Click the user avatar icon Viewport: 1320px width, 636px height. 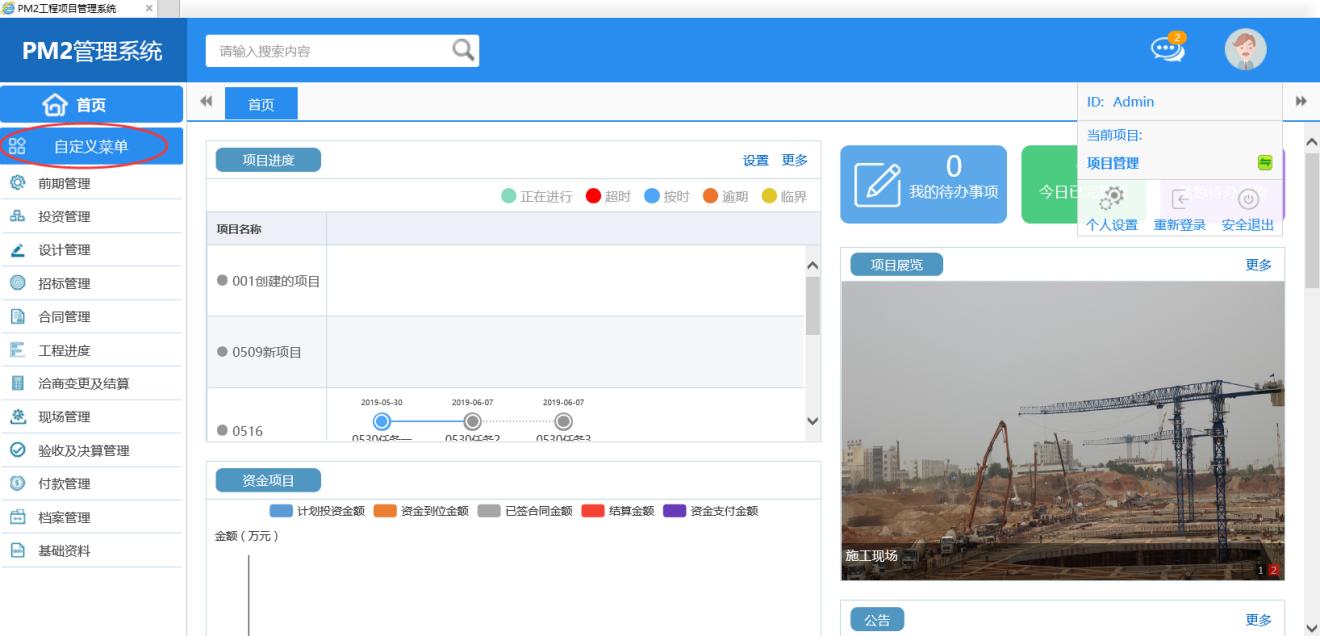tap(1245, 50)
